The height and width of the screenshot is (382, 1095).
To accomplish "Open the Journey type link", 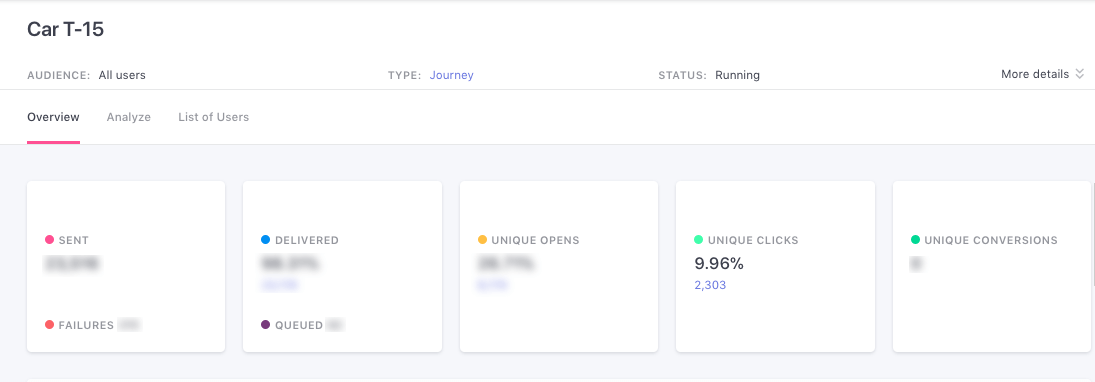I will coord(451,75).
